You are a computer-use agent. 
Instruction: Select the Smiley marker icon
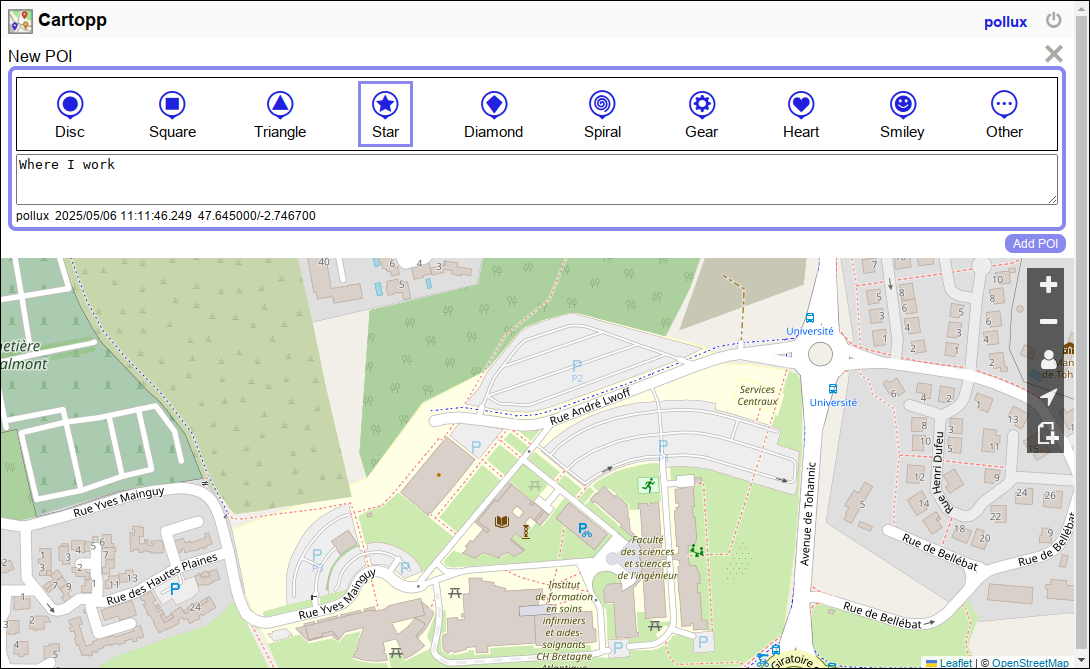point(902,114)
